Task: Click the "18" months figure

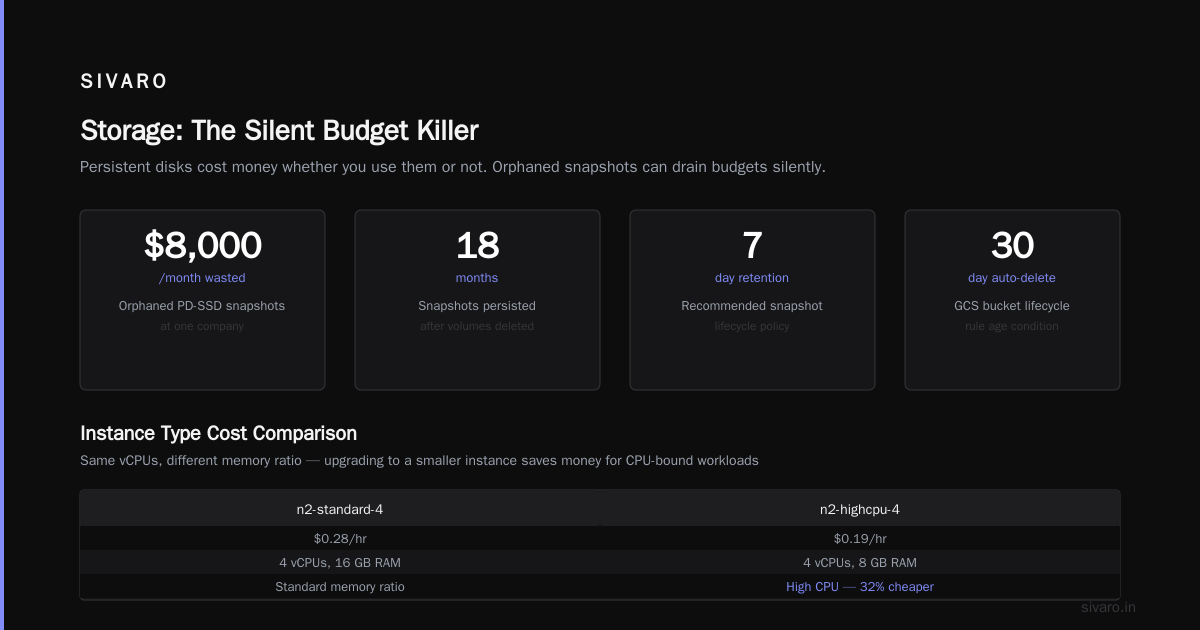Action: [x=477, y=245]
